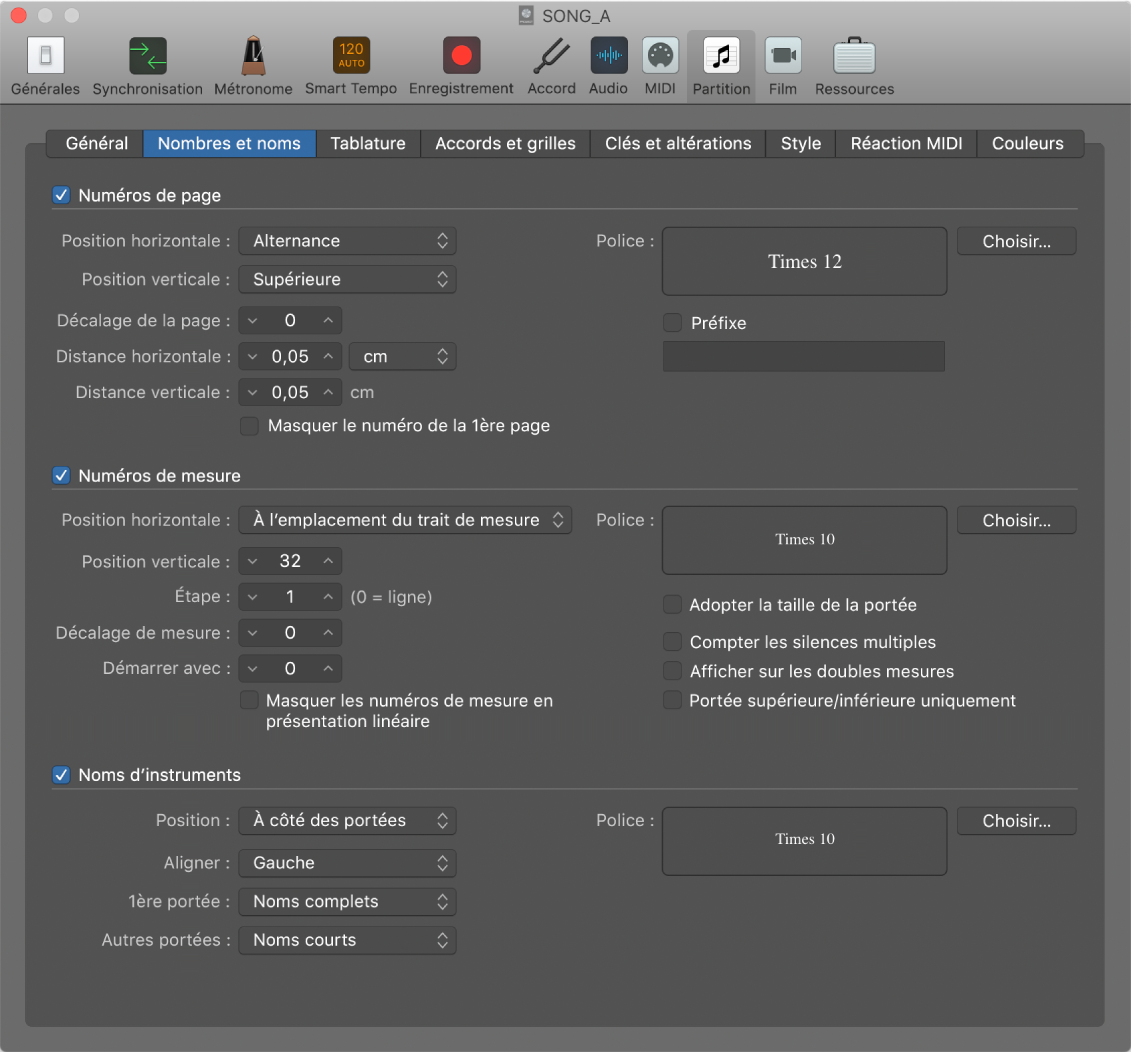Screen dimensions: 1131x1053
Task: Open the Générales settings icon
Action: [45, 56]
